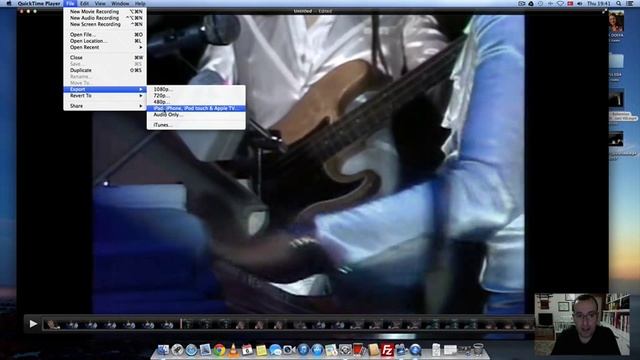Choose New Audio Recording
Viewport: 640px width, 360px height.
pyautogui.click(x=105, y=18)
